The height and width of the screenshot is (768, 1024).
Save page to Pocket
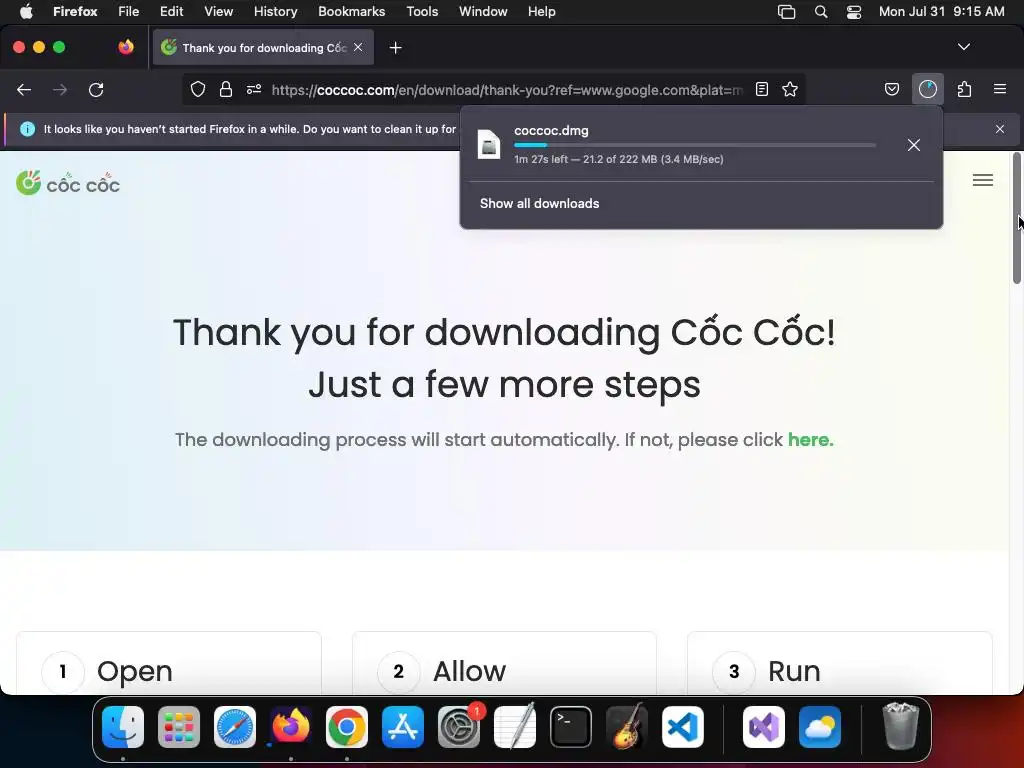coord(891,89)
